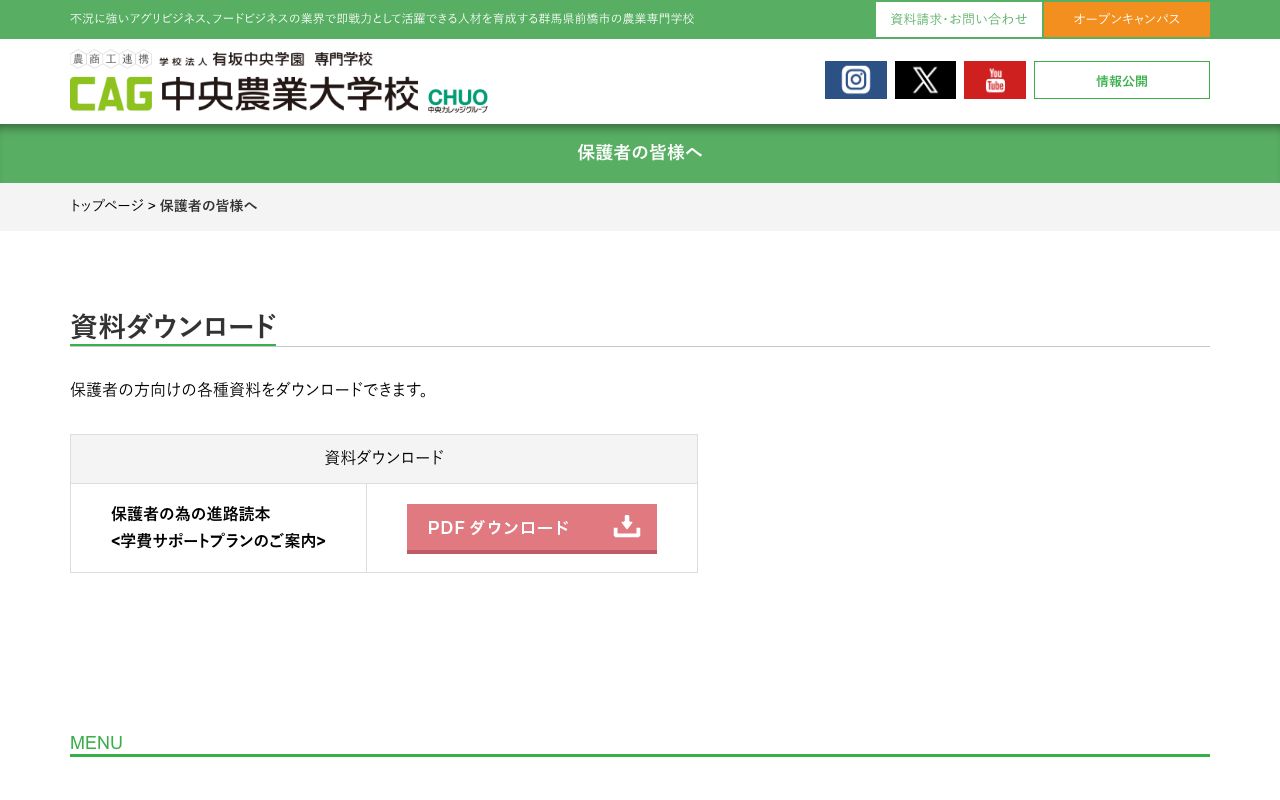Click the download arrow icon on the PDF button
This screenshot has height=800, width=1280.
click(x=627, y=525)
